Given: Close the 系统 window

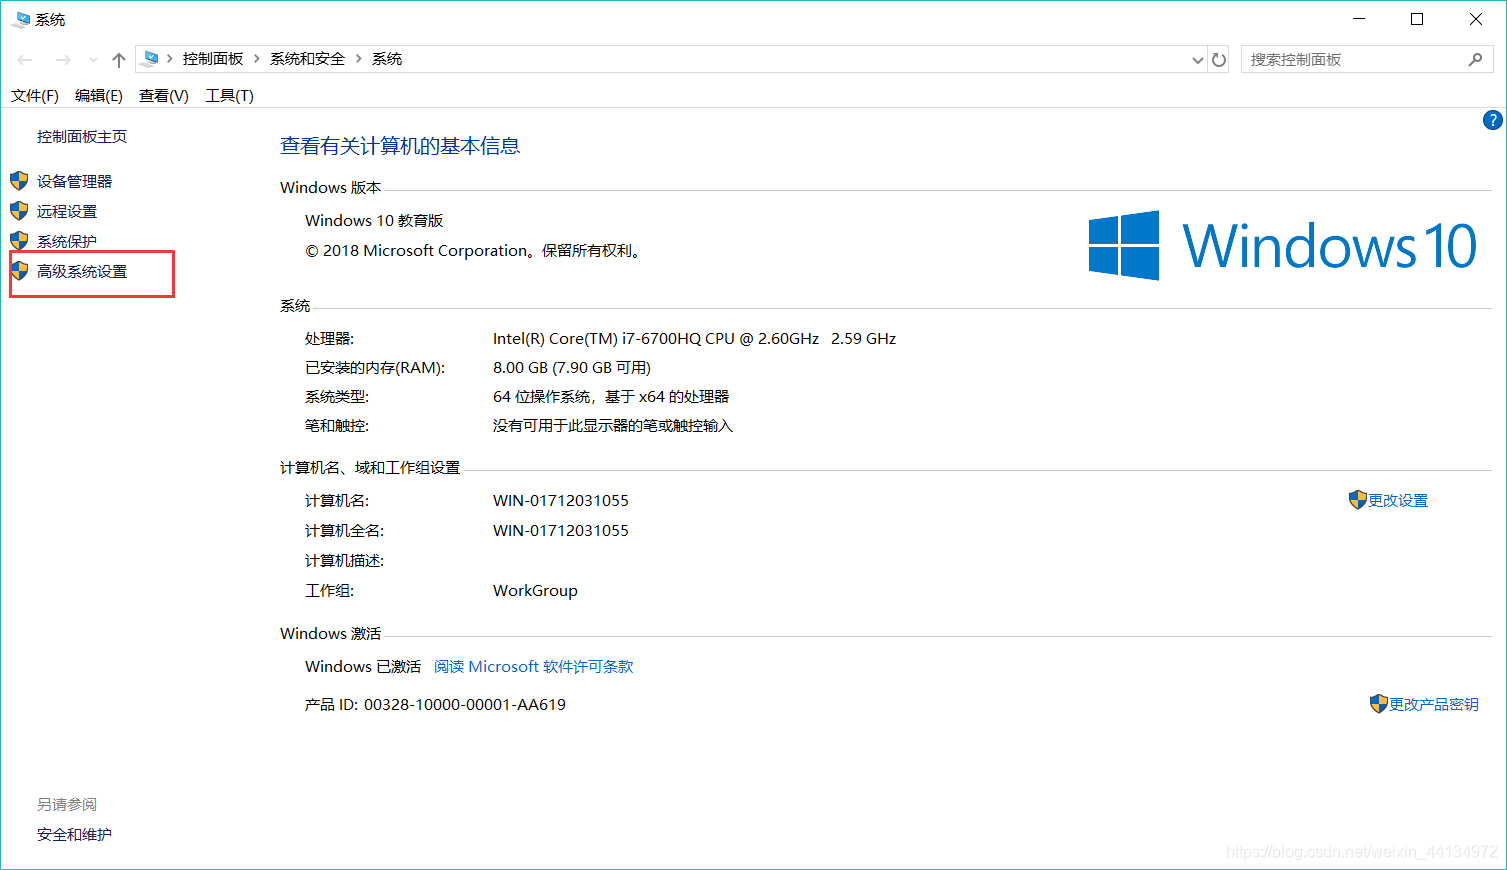Looking at the screenshot, I should pos(1476,19).
